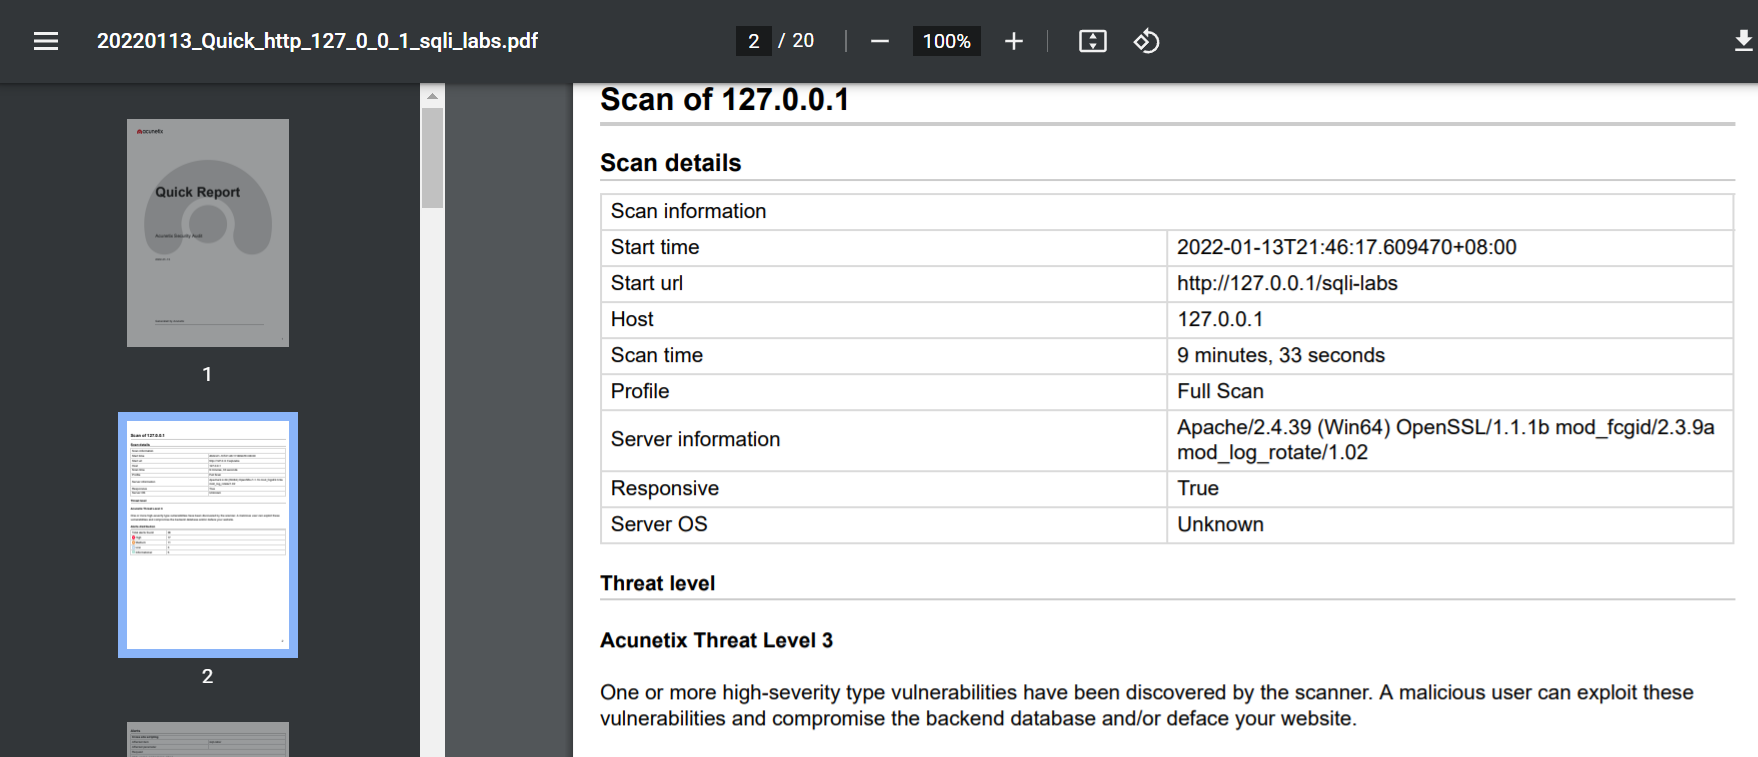Viewport: 1758px width, 757px height.
Task: Select page 2 thumbnail
Action: (208, 535)
